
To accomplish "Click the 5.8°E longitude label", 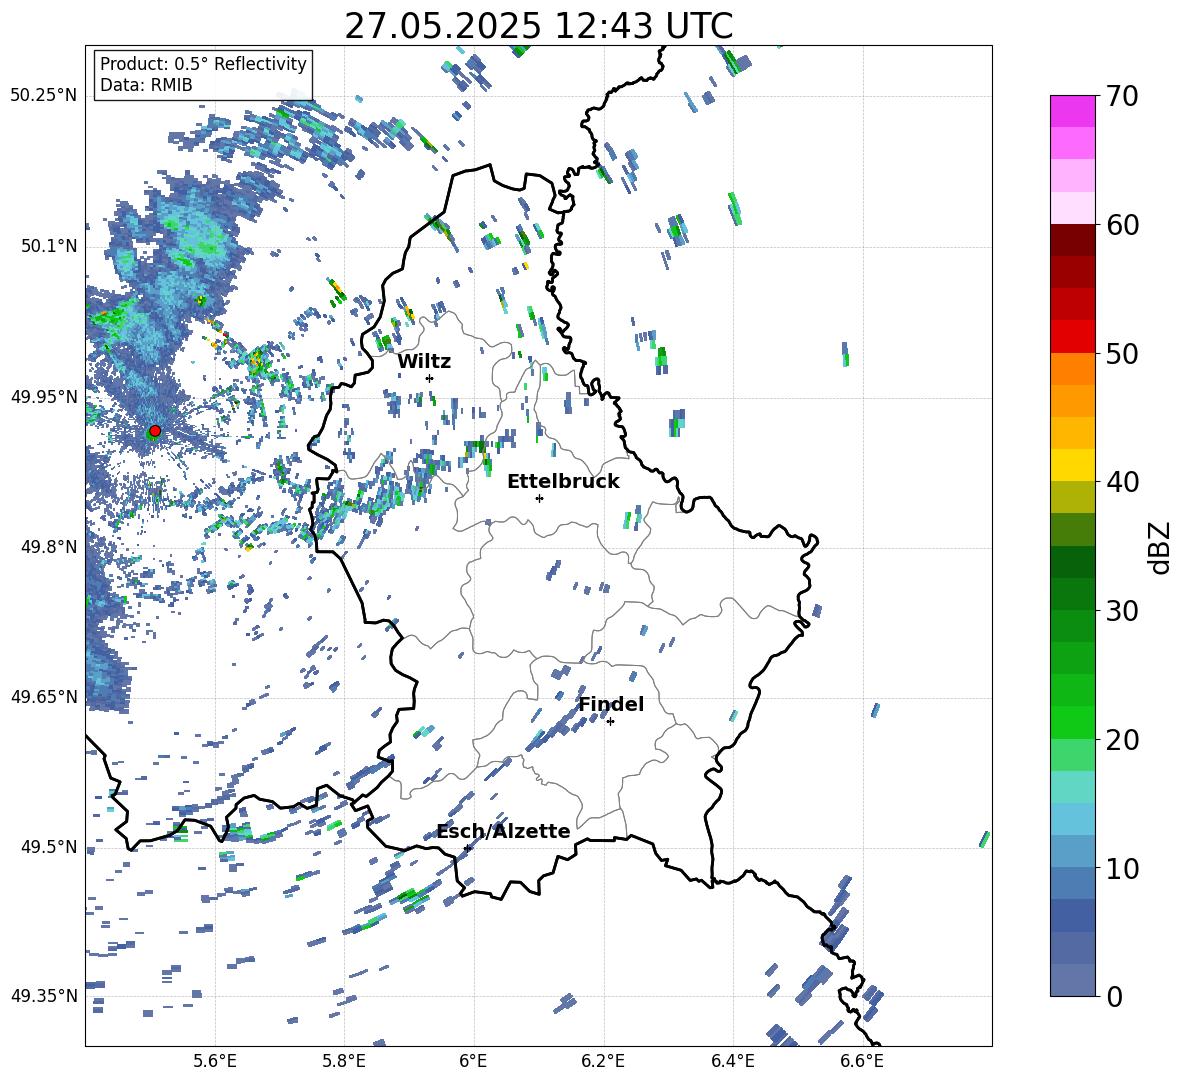I will coord(344,1061).
